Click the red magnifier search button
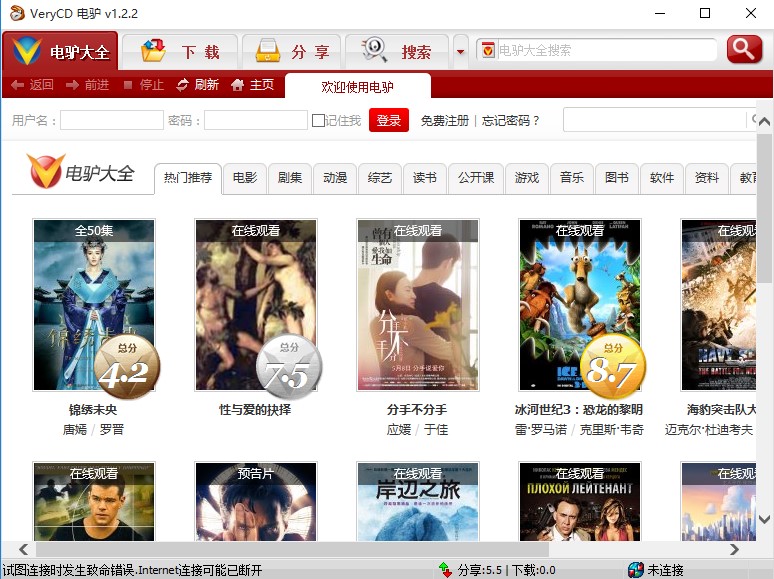This screenshot has width=774, height=579. click(744, 49)
